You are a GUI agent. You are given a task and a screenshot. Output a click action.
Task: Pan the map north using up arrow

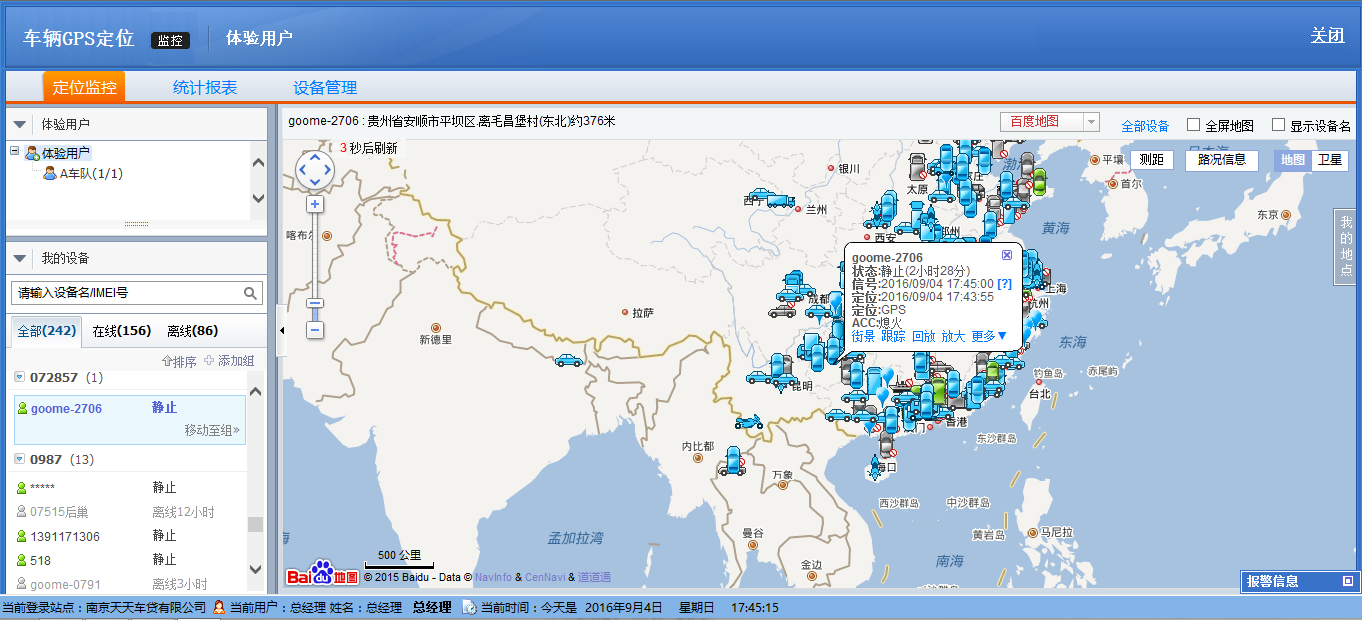[x=315, y=157]
